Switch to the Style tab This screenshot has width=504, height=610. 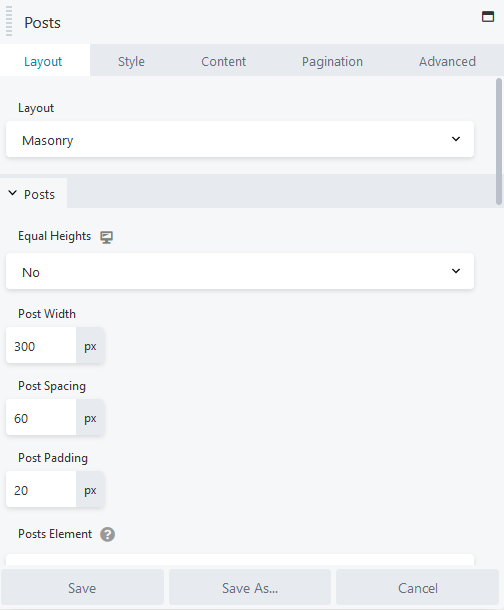131,61
